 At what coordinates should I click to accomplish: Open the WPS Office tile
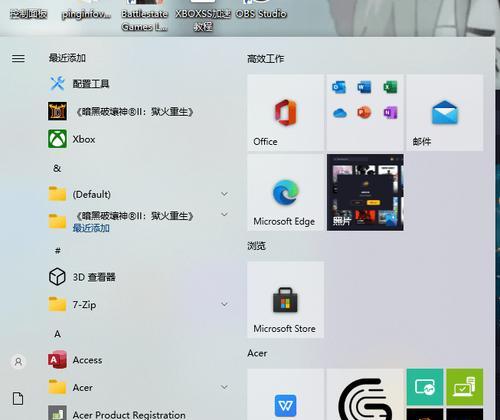(286, 394)
